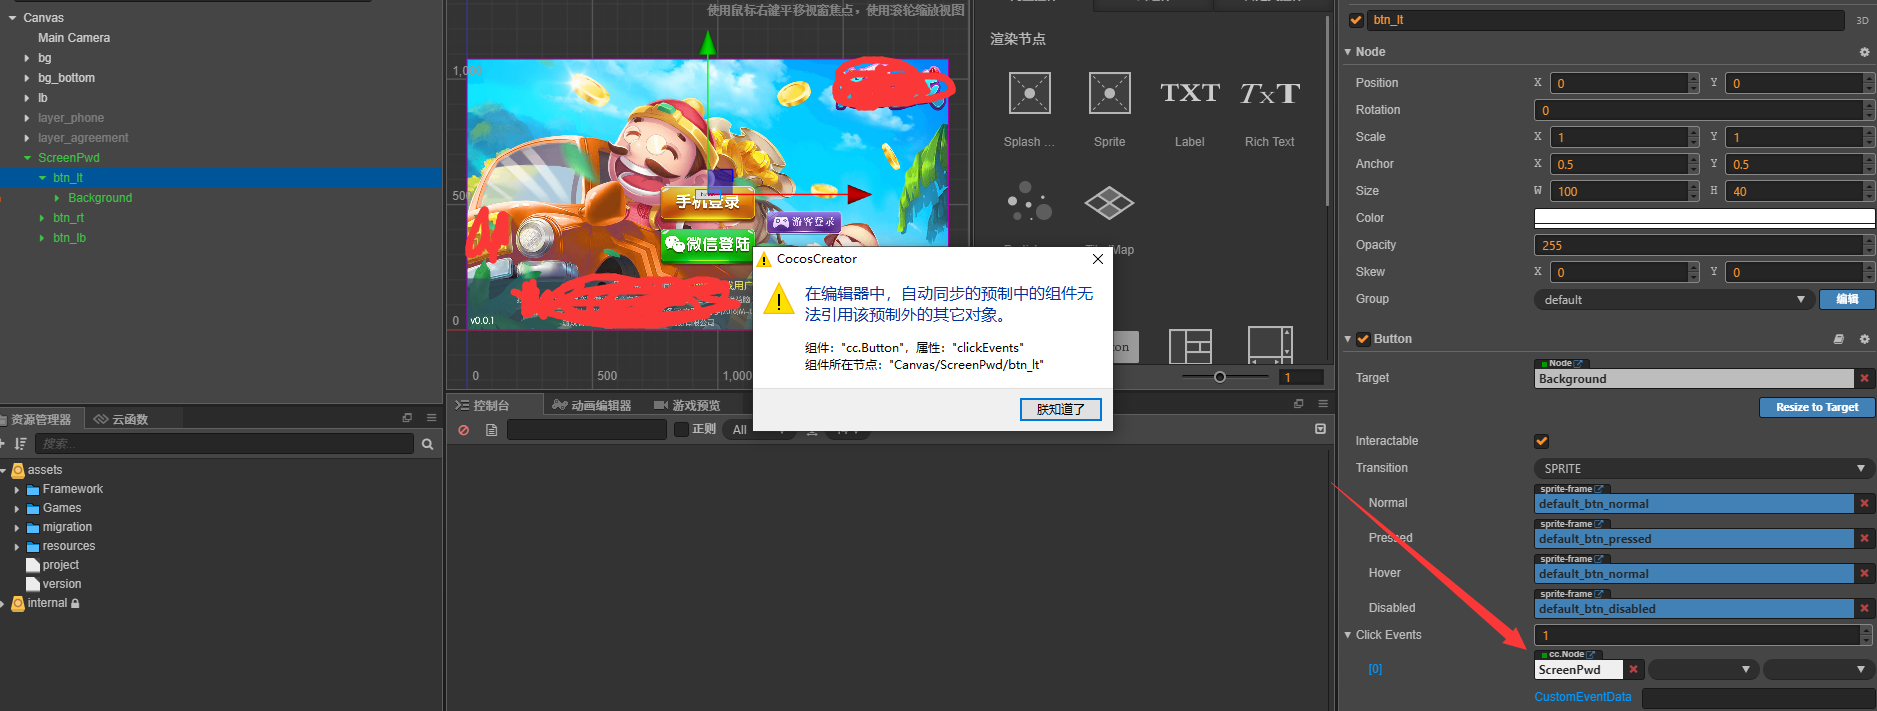The height and width of the screenshot is (711, 1877).
Task: Select the layer_agreement node
Action: click(x=83, y=138)
